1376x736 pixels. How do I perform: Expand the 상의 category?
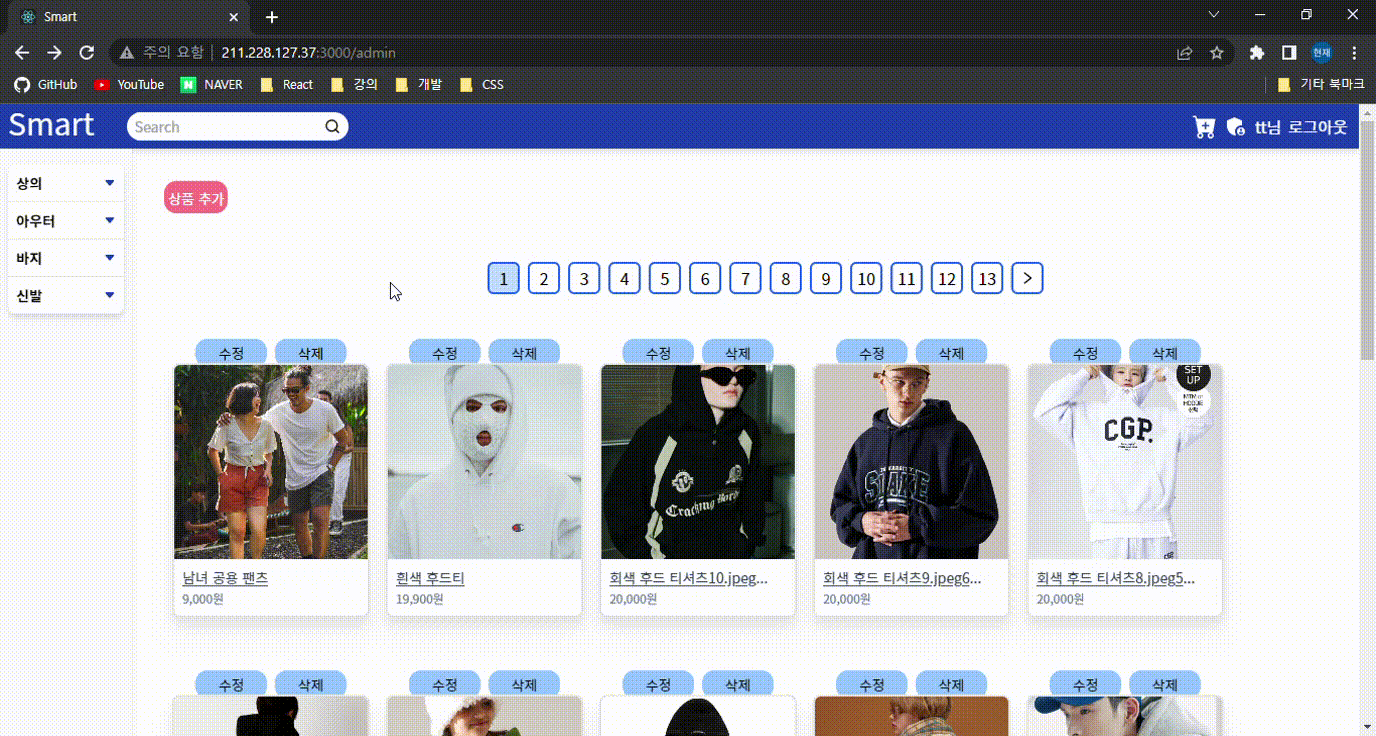(x=66, y=183)
